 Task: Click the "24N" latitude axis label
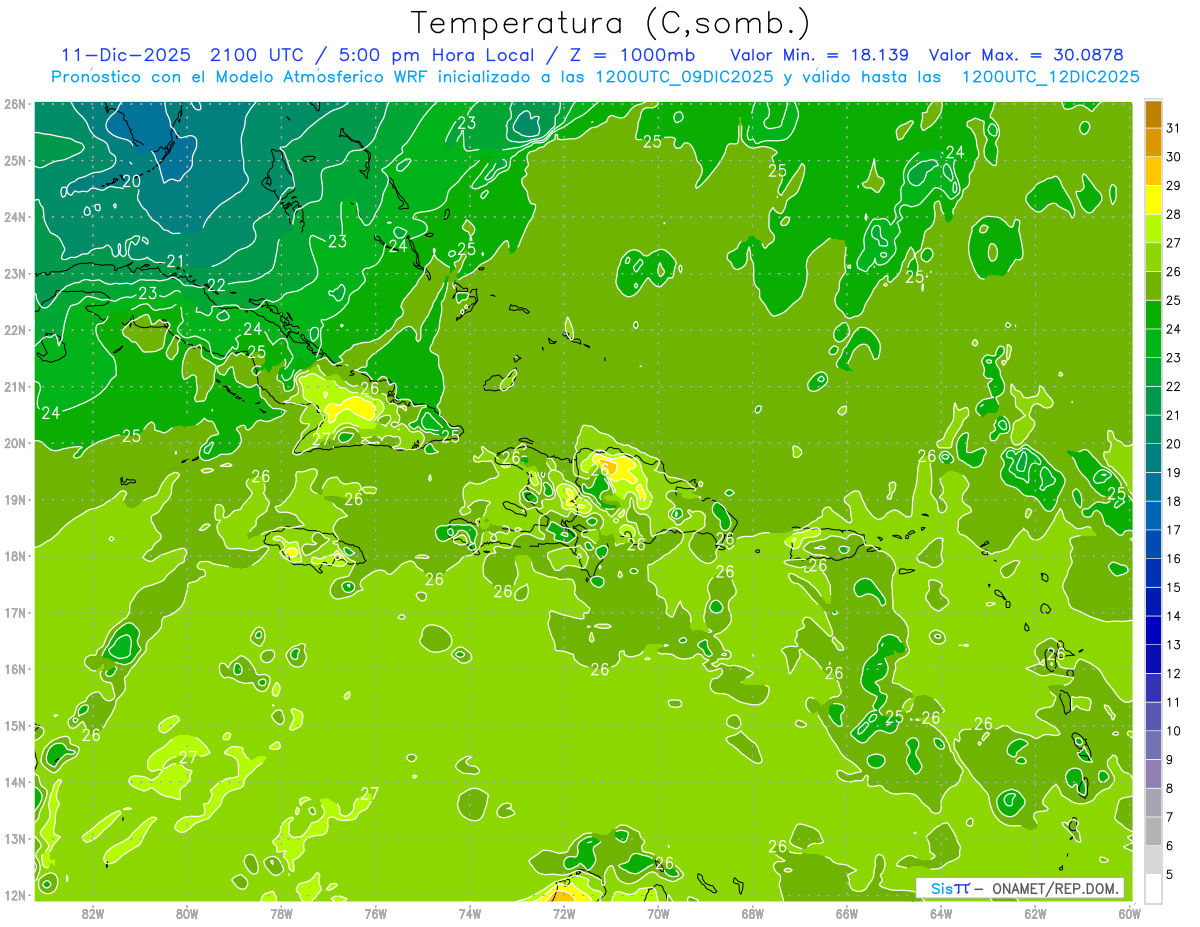coord(15,217)
